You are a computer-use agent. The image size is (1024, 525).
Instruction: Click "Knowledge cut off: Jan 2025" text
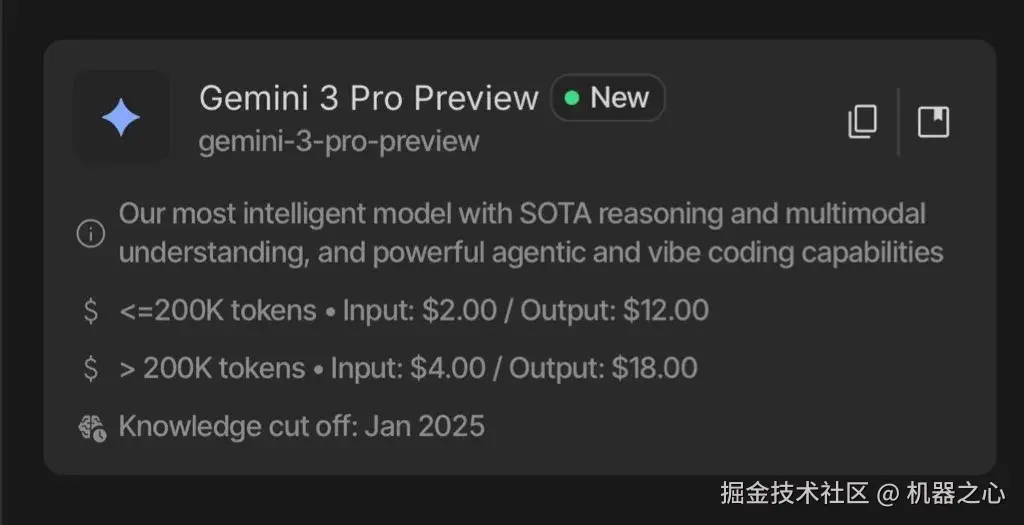click(x=301, y=426)
